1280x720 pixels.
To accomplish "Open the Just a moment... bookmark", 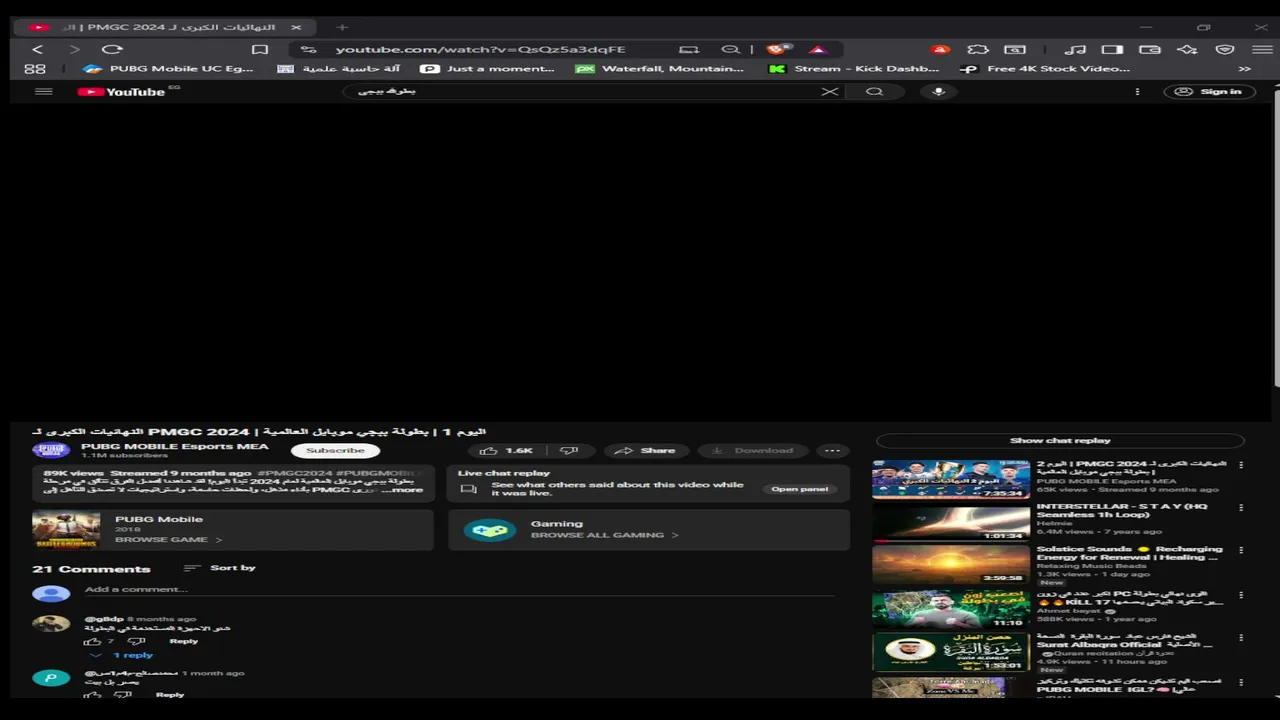I will 488,69.
